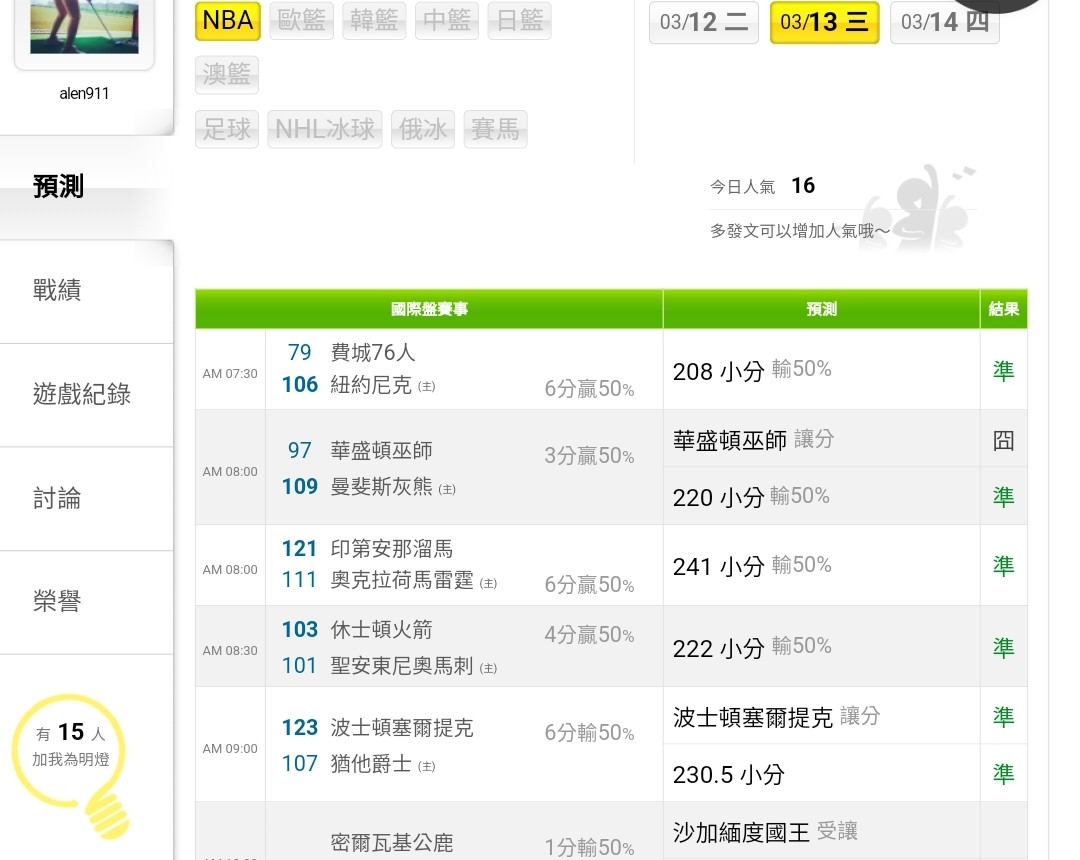1080x860 pixels.
Task: Click team name 猶他爵士
Action: [x=371, y=764]
